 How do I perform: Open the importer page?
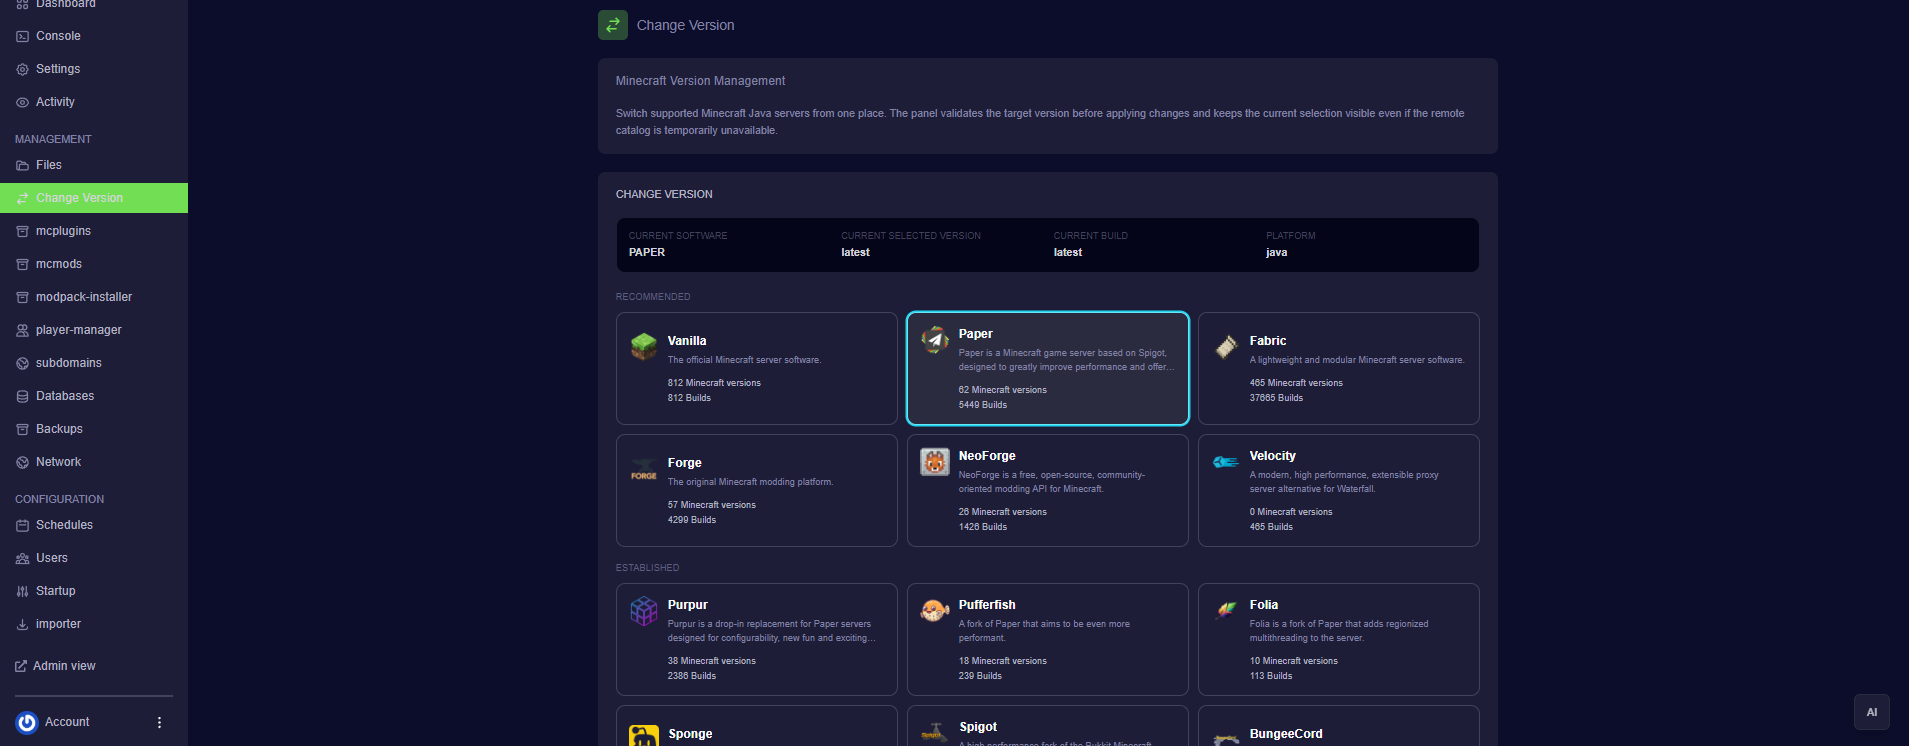(x=94, y=624)
